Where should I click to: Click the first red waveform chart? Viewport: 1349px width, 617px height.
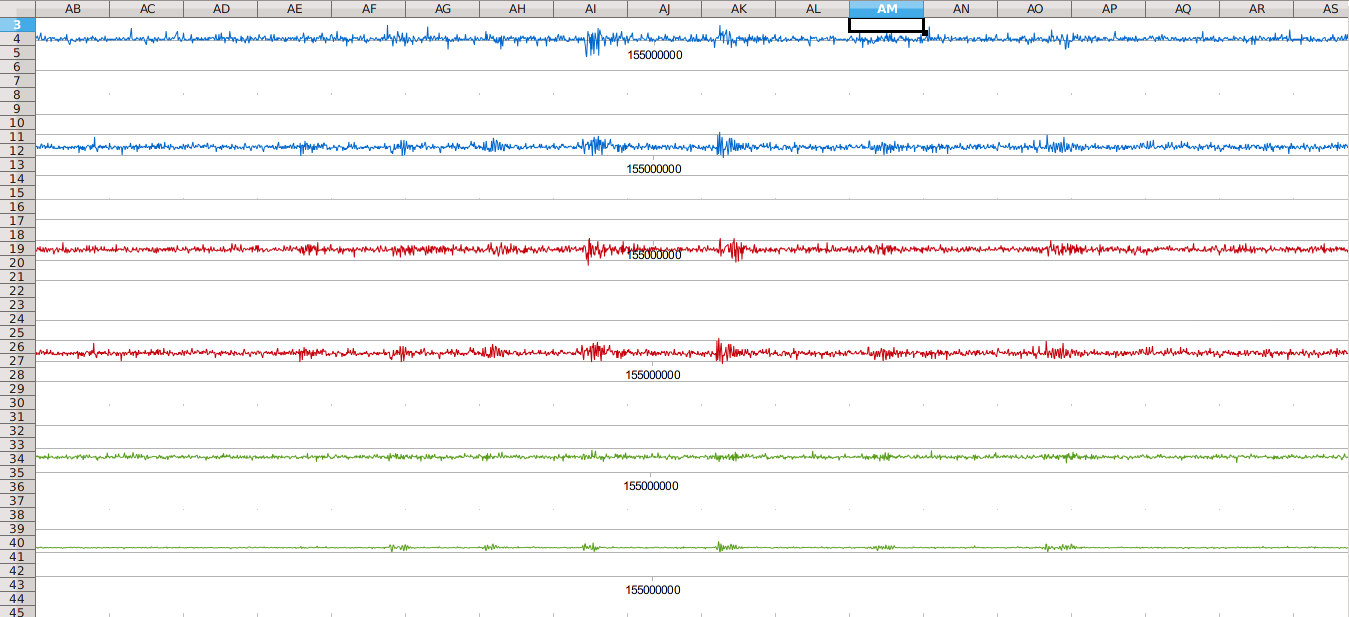point(692,249)
